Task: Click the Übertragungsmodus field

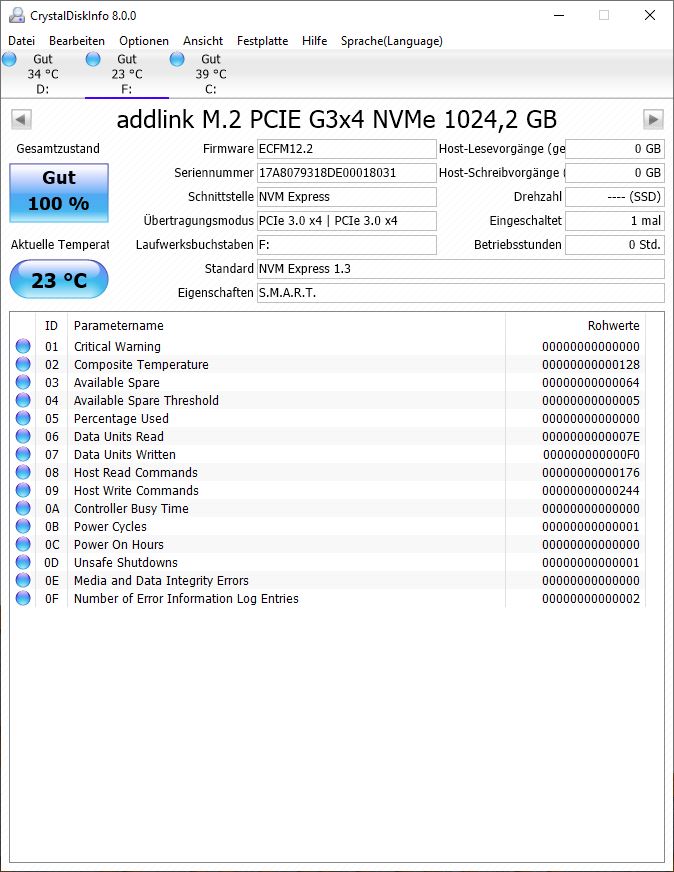Action: (346, 221)
